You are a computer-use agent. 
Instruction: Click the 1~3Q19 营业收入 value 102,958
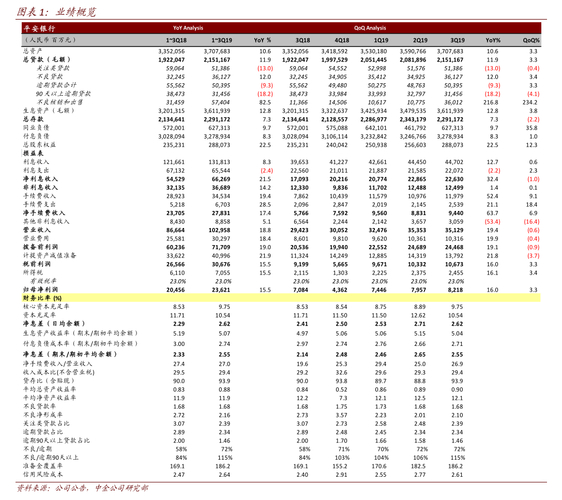pos(219,230)
